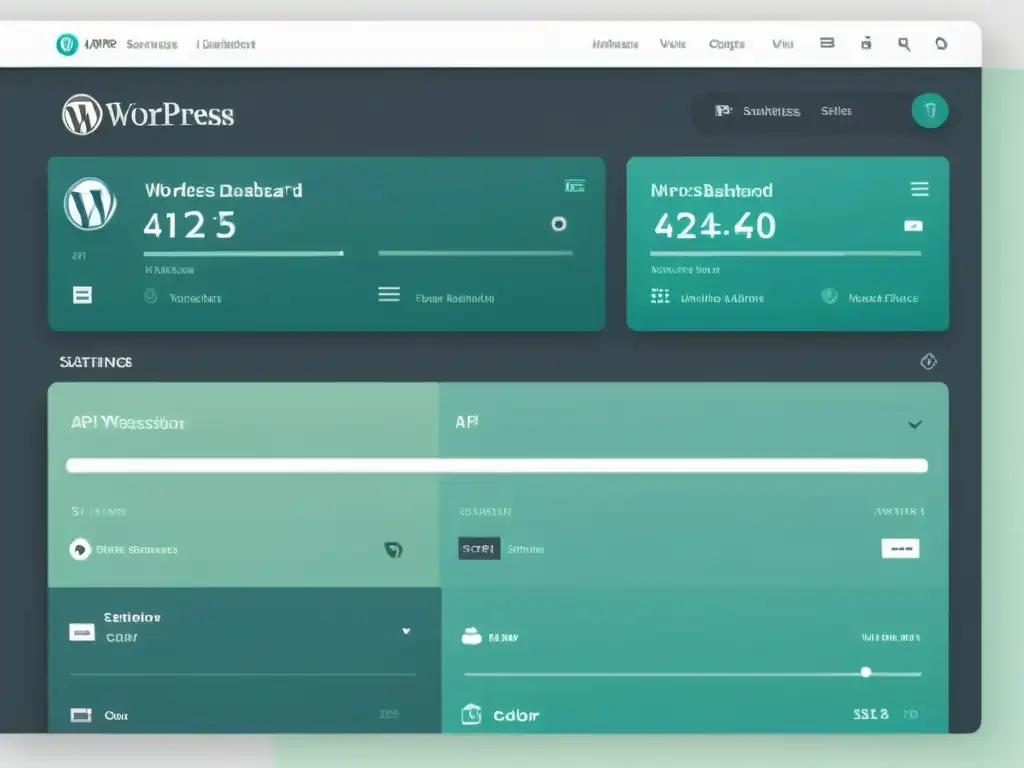
Task: Click the WordPress logo in the 412 5 card
Action: click(90, 204)
